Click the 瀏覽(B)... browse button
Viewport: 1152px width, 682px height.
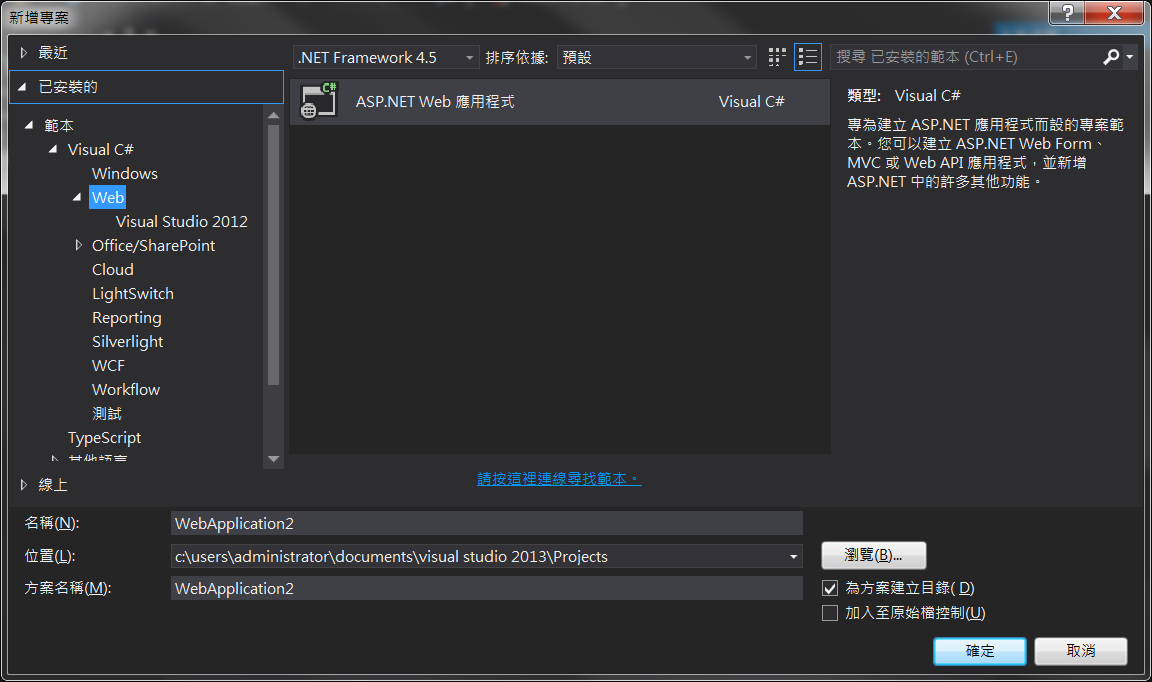pos(874,556)
